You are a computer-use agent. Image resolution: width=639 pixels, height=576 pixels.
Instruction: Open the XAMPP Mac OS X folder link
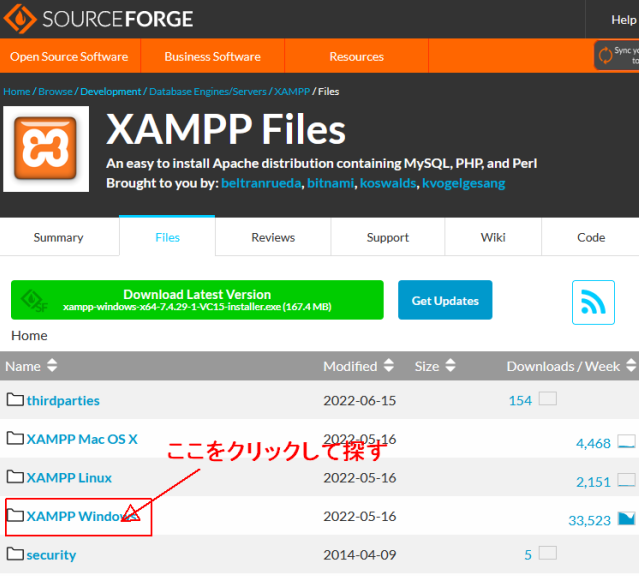82,439
